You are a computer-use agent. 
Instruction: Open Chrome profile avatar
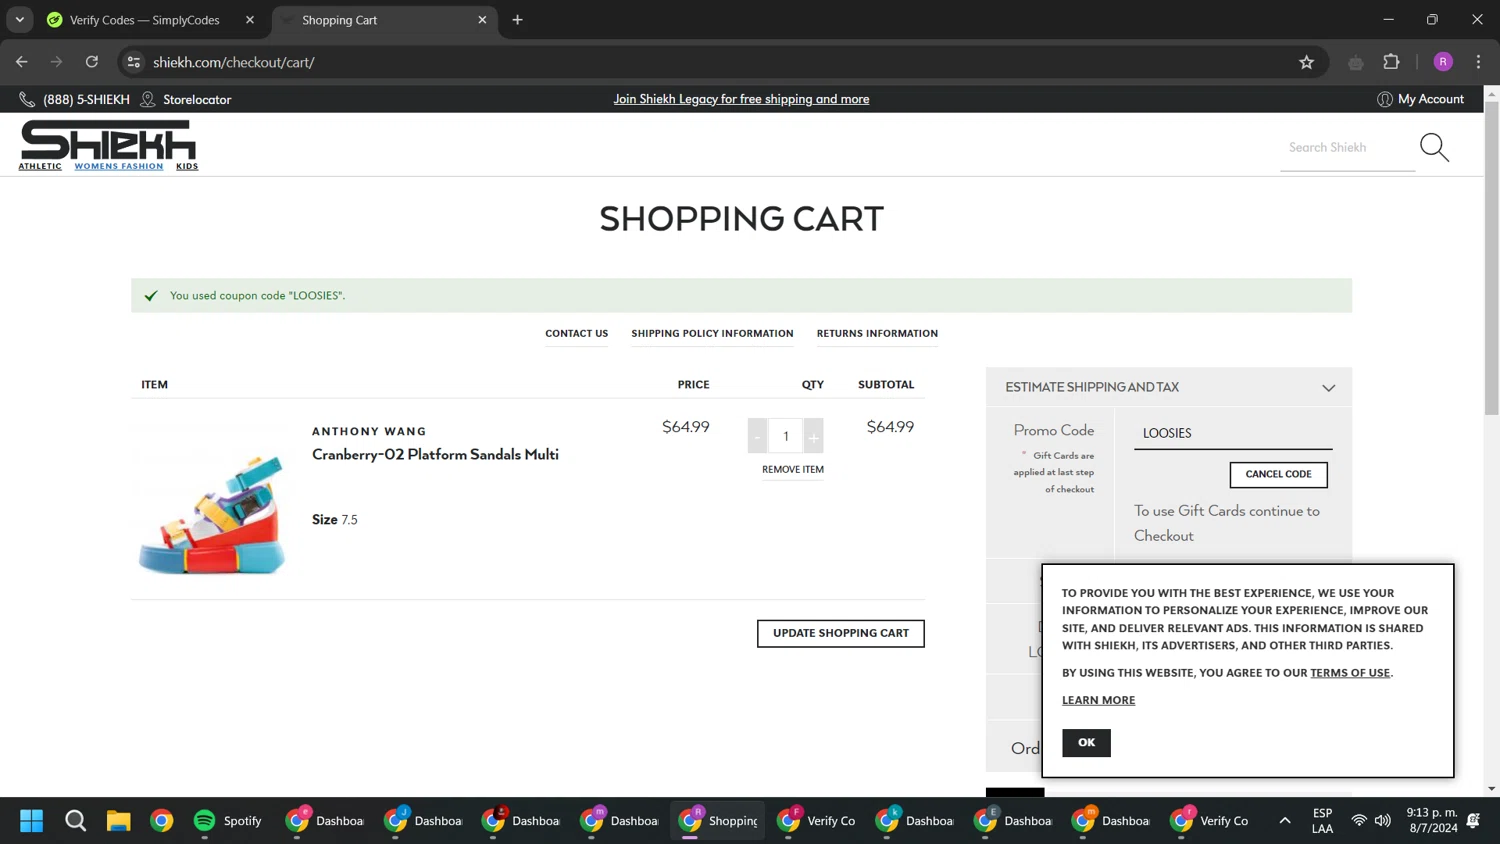point(1443,62)
